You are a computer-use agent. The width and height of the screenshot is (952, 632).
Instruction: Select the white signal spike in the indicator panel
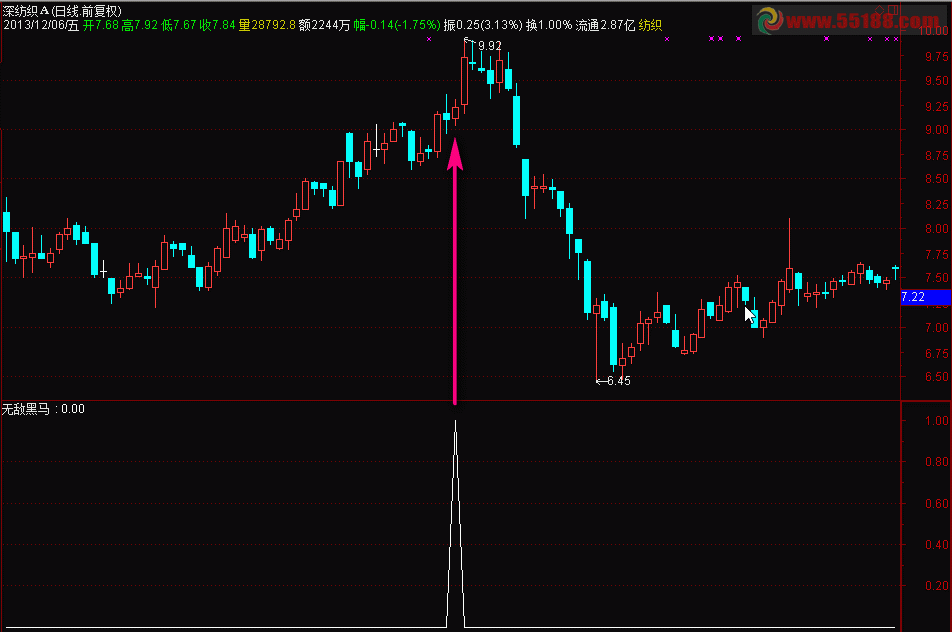click(x=455, y=524)
